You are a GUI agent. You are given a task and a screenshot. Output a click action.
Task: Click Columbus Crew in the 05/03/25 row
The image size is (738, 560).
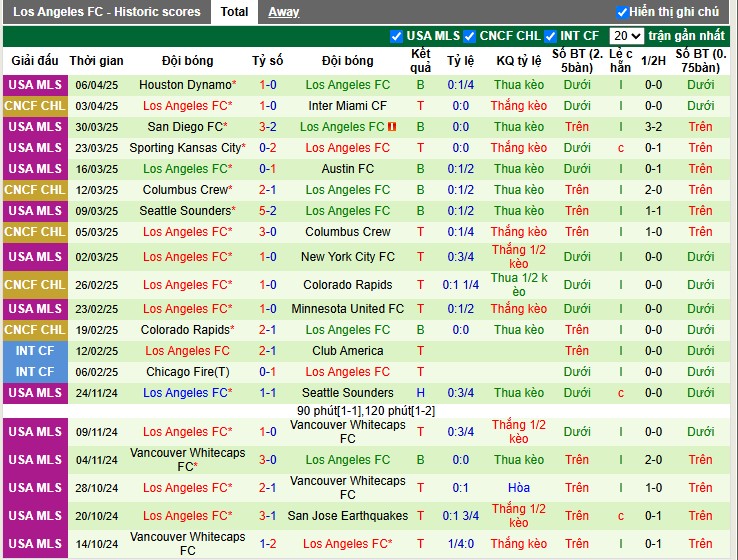click(347, 232)
